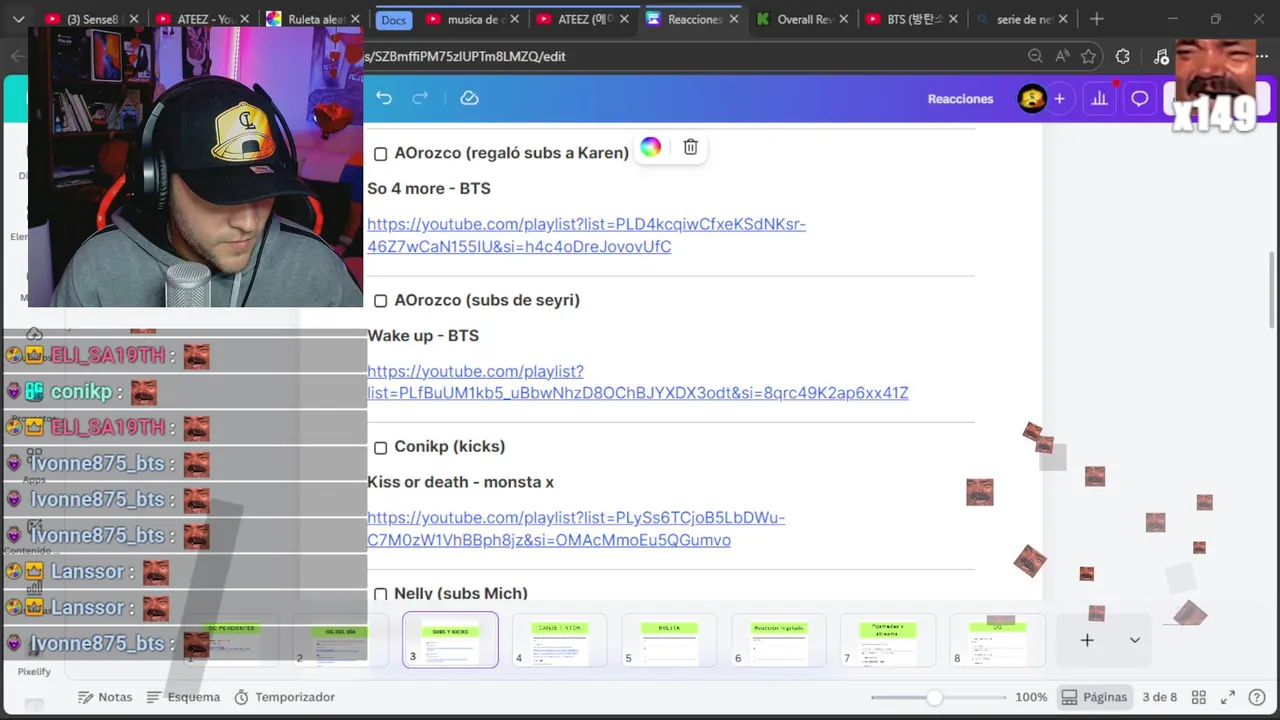Open the help question mark icon
Screen dimensions: 1280x720
(x=1256, y=697)
